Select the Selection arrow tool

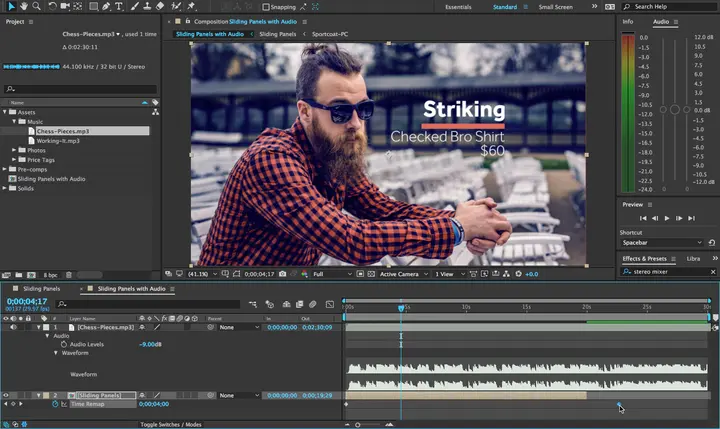pos(11,6)
